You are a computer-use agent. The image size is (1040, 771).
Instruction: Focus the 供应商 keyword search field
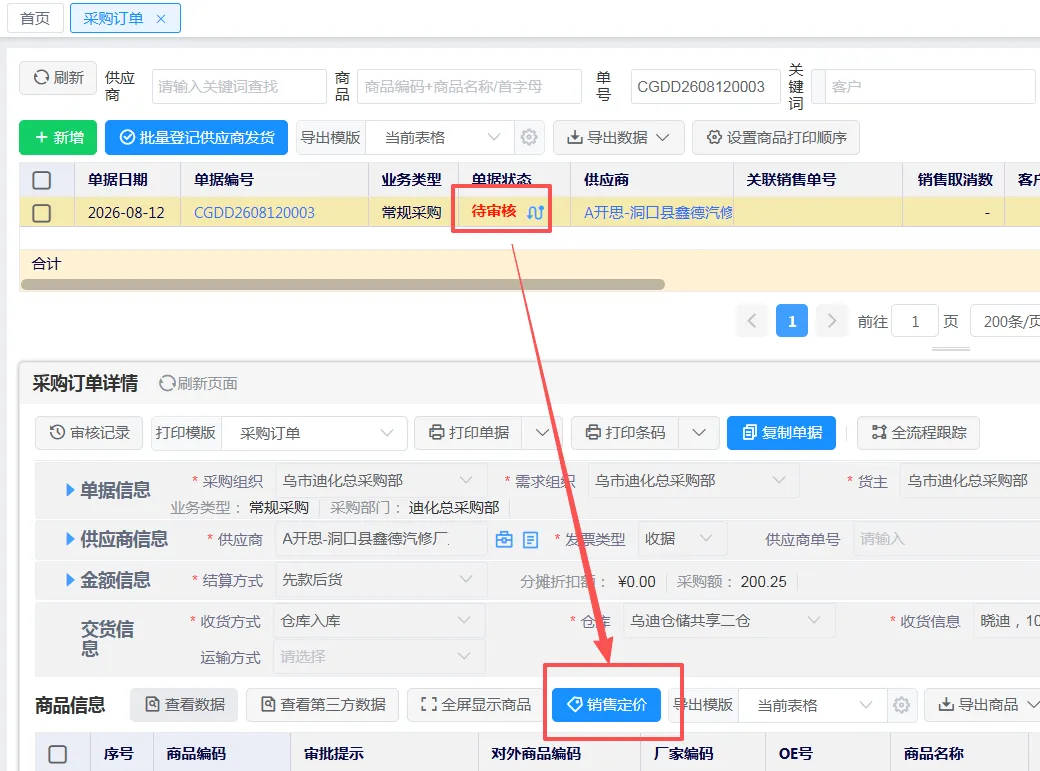pos(239,86)
